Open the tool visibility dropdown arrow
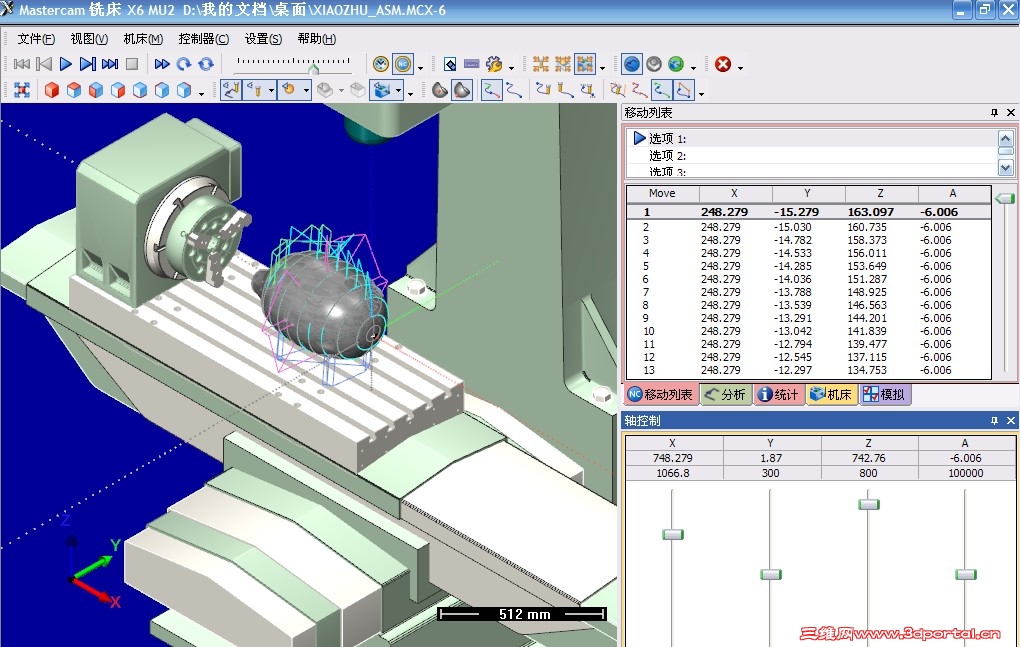 (x=271, y=90)
